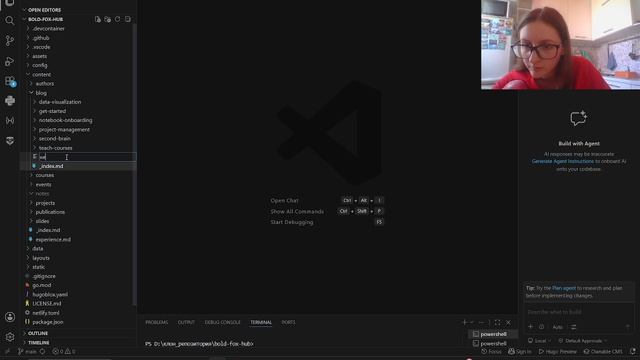Image resolution: width=640 pixels, height=360 pixels.
Task: Open the Search view in activity bar
Action: click(x=10, y=20)
